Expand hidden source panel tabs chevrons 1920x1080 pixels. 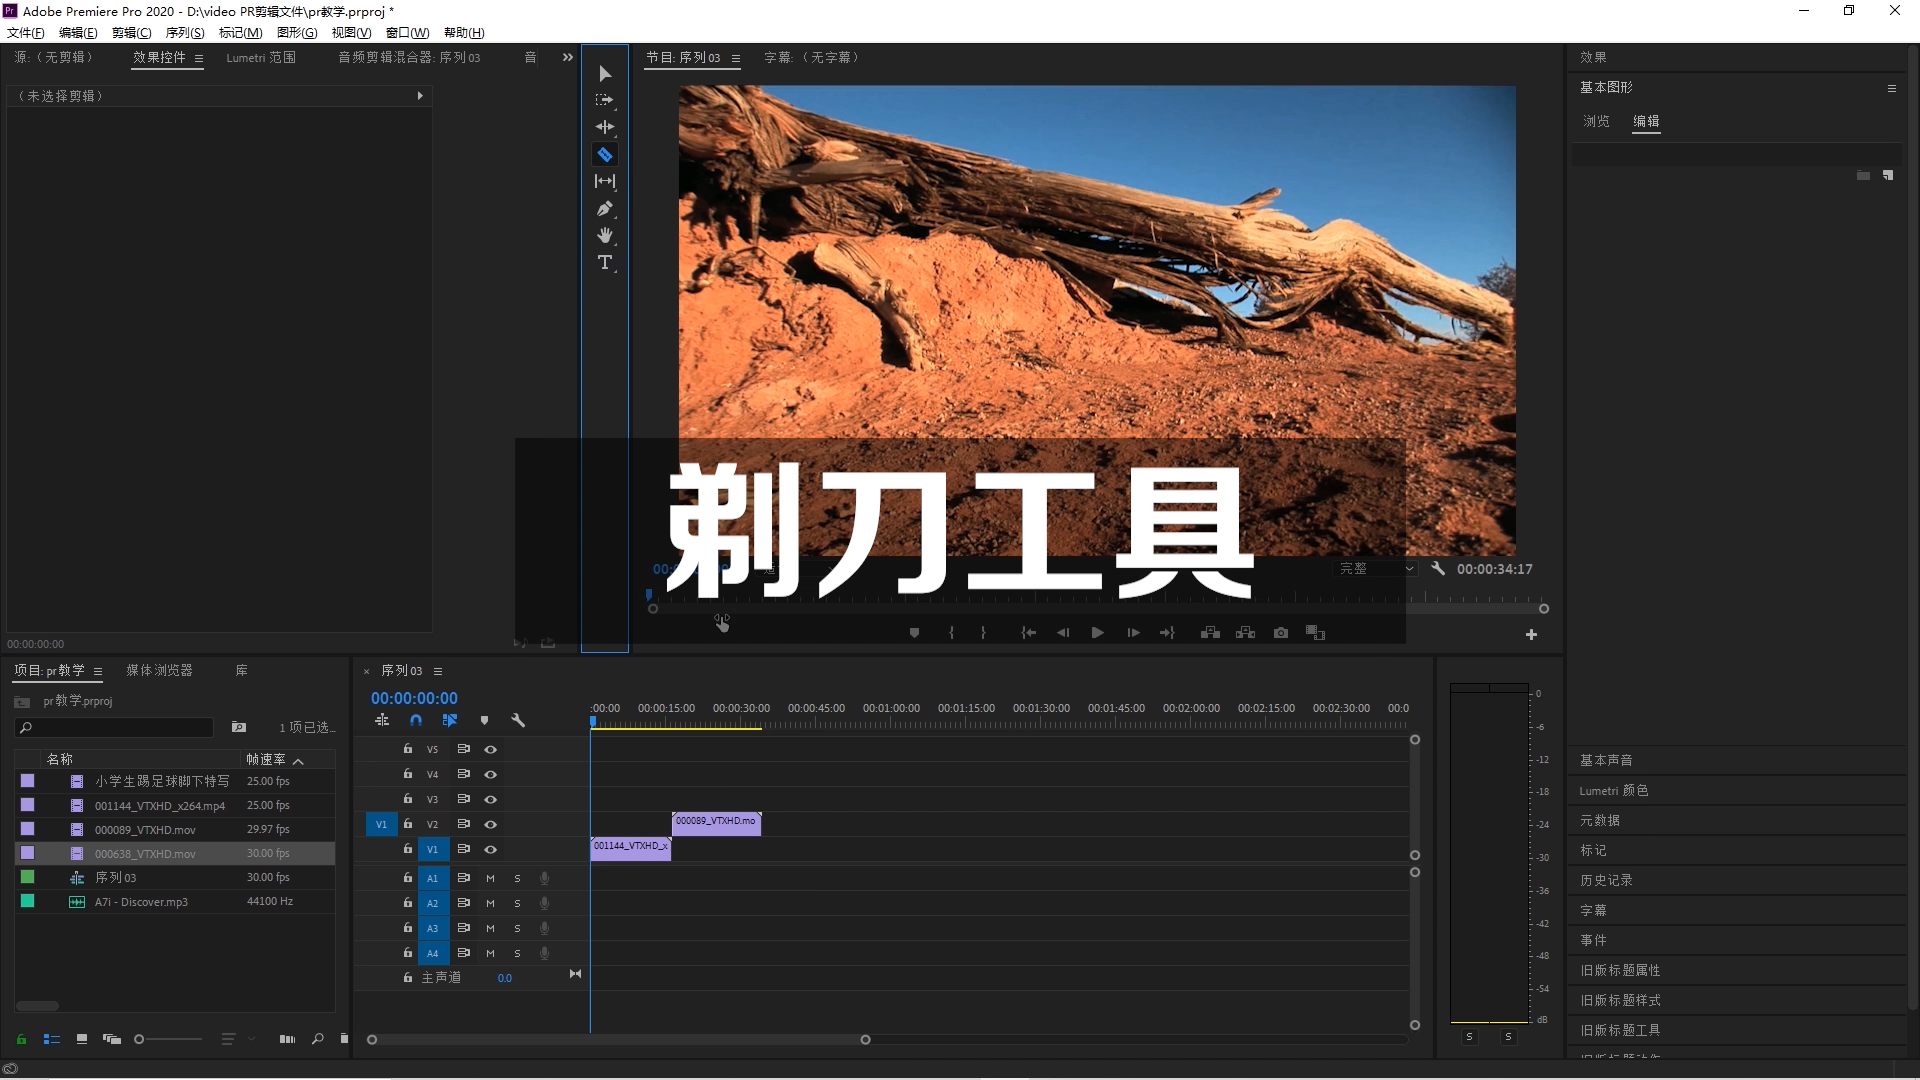click(x=568, y=57)
